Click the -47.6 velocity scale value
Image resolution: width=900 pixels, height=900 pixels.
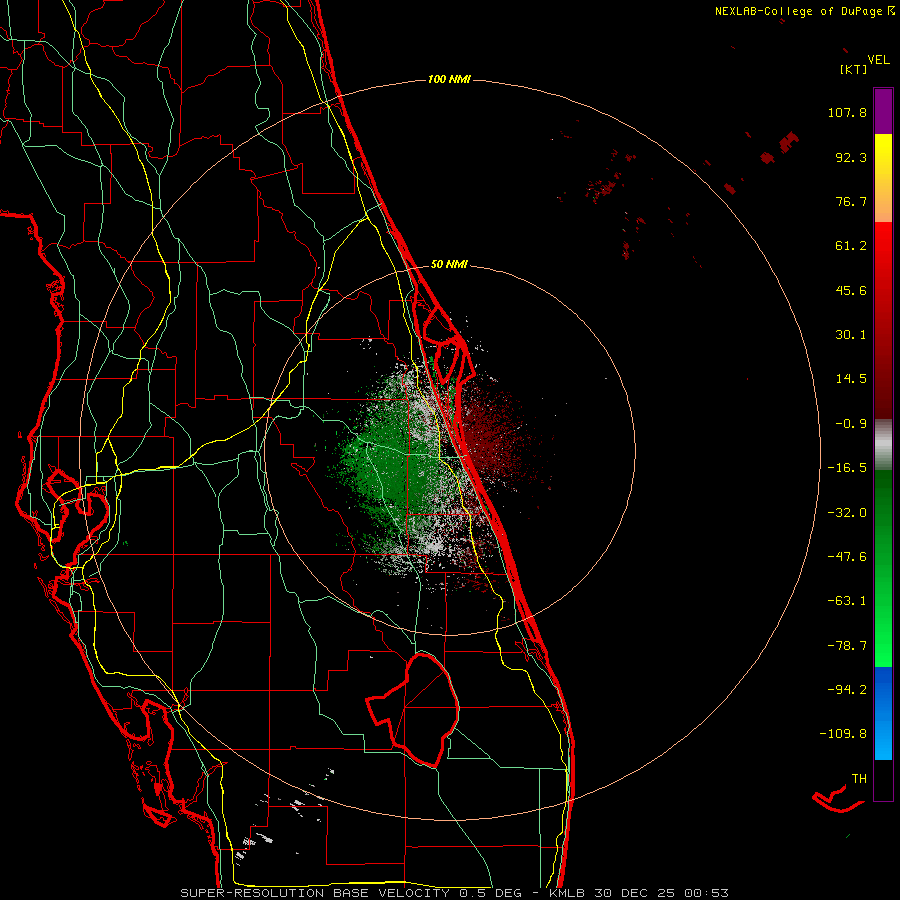click(847, 557)
